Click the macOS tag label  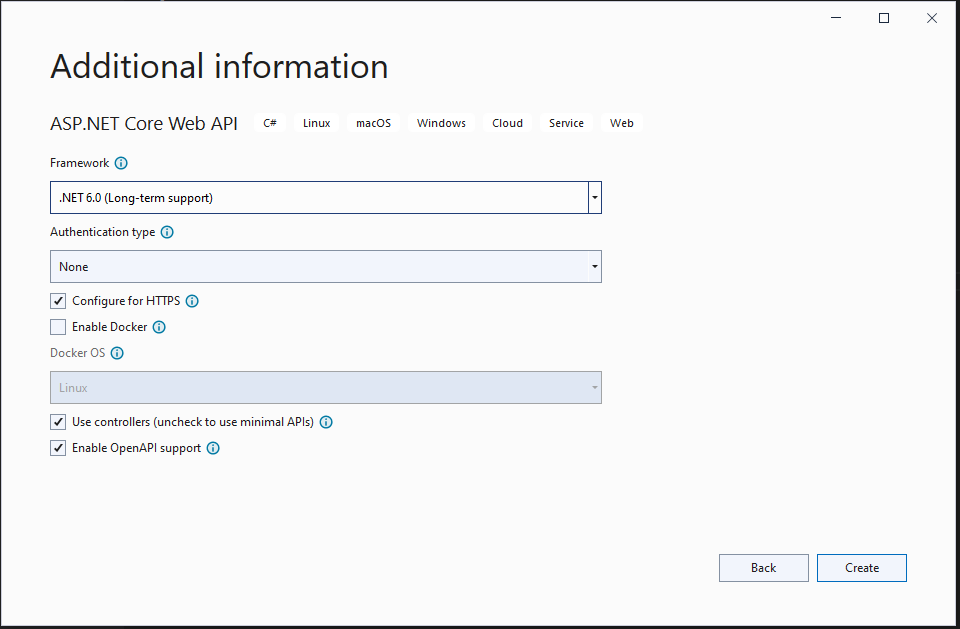point(373,123)
